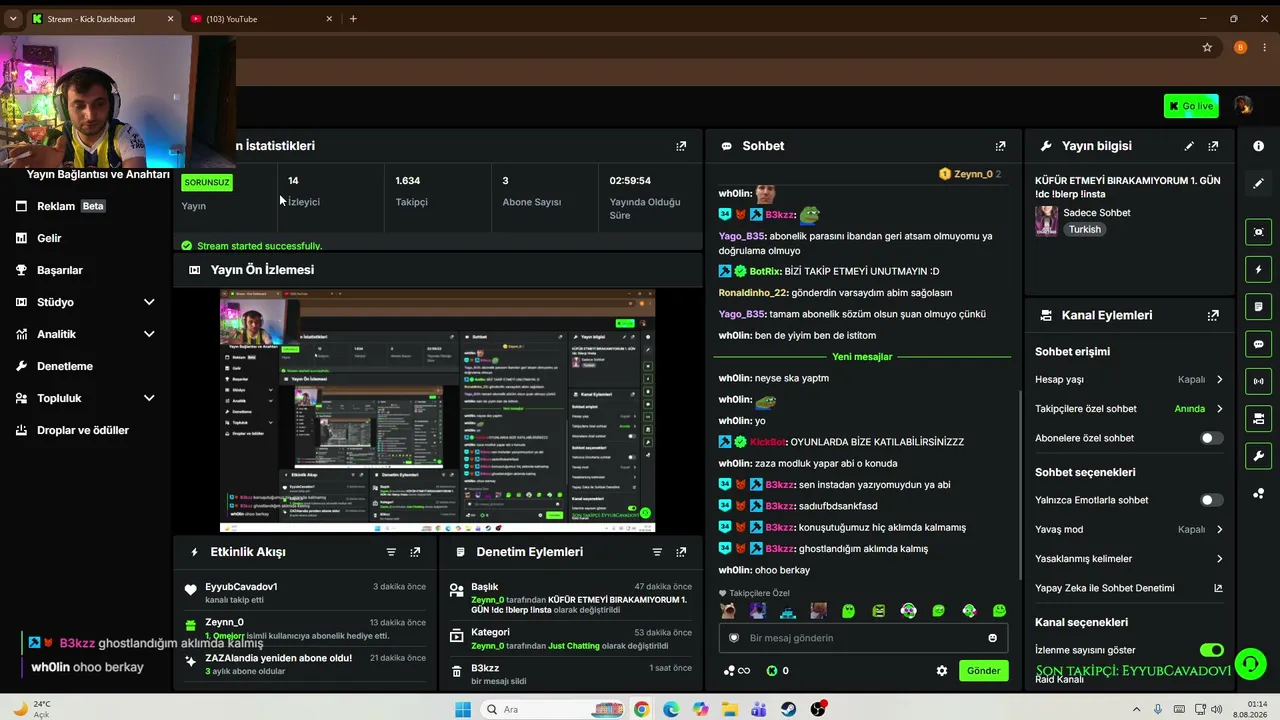Open the Windows Start menu
Screen dimensions: 1280x720
click(x=462, y=709)
